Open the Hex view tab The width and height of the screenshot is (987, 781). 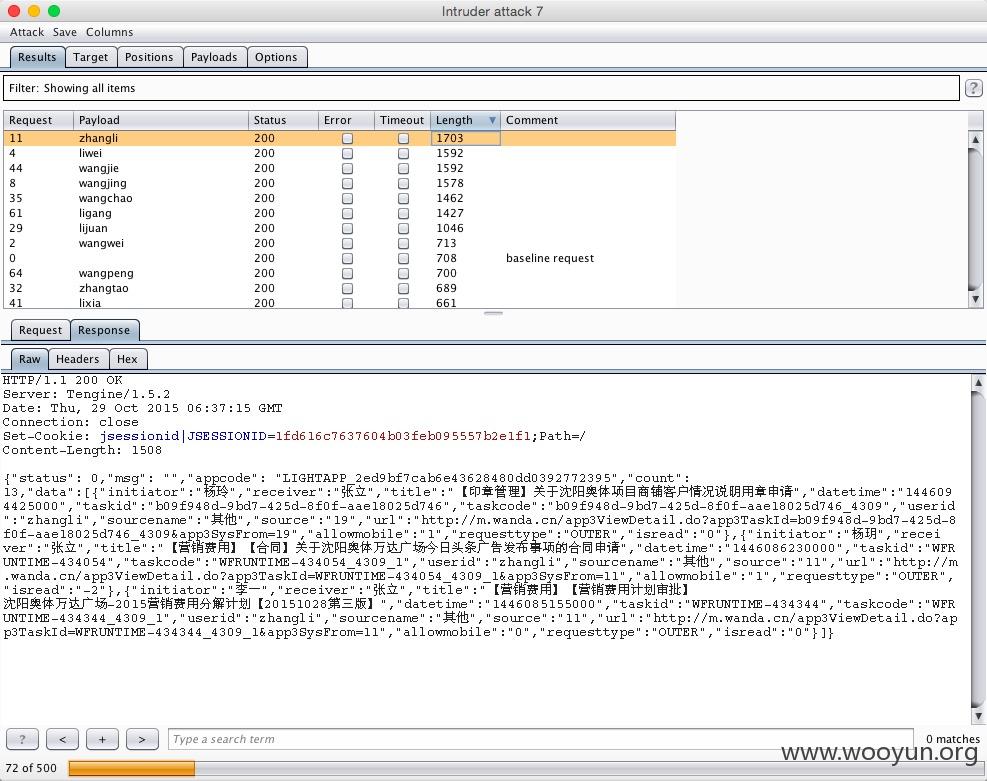[127, 359]
